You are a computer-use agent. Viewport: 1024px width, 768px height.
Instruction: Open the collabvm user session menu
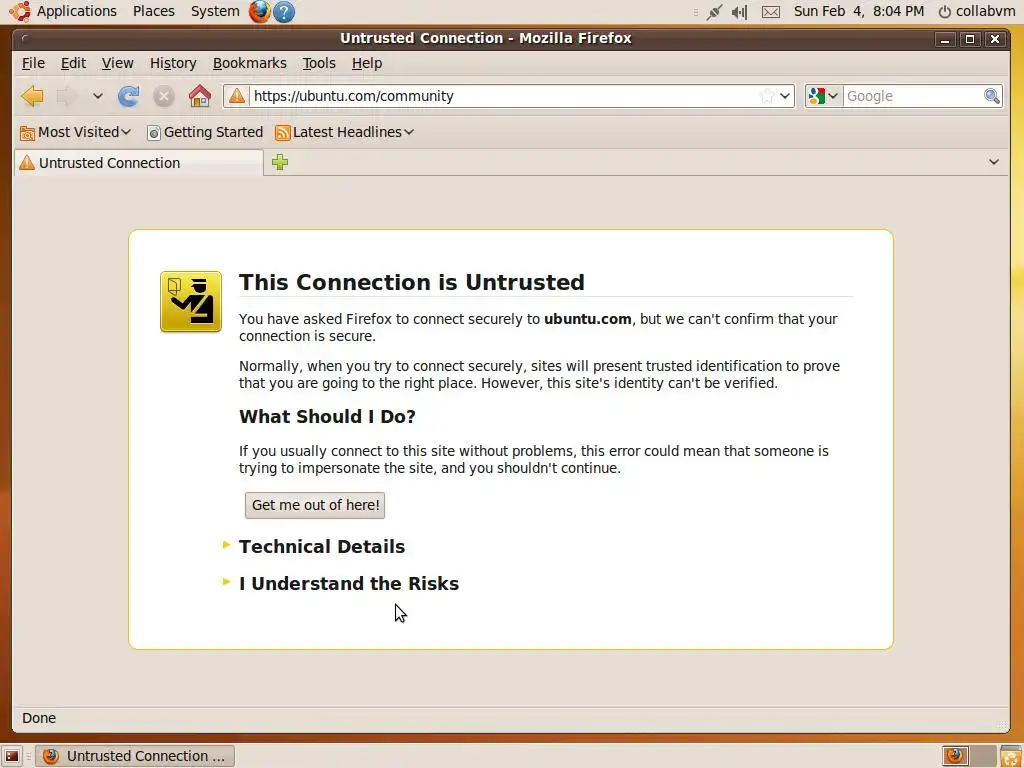(976, 11)
